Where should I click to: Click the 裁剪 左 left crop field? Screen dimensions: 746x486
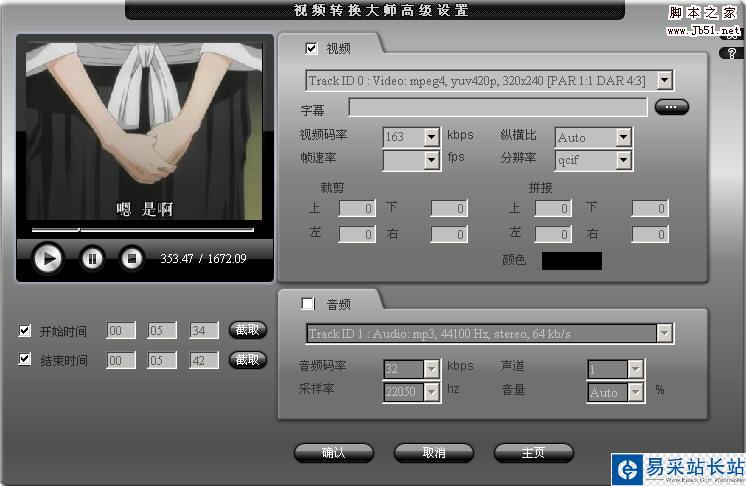(357, 234)
